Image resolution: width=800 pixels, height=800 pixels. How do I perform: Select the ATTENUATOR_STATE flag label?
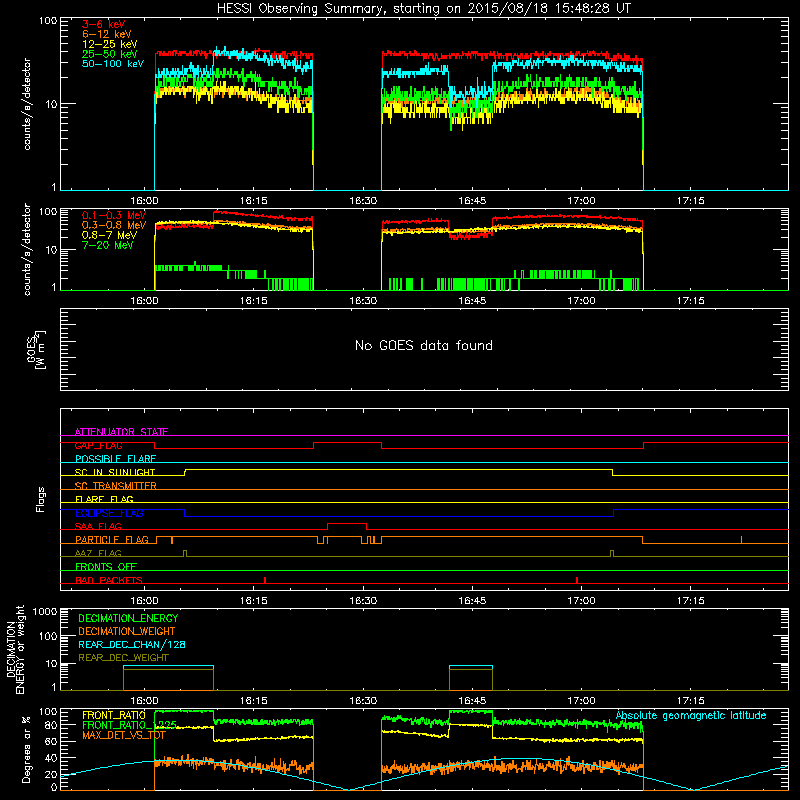click(121, 432)
